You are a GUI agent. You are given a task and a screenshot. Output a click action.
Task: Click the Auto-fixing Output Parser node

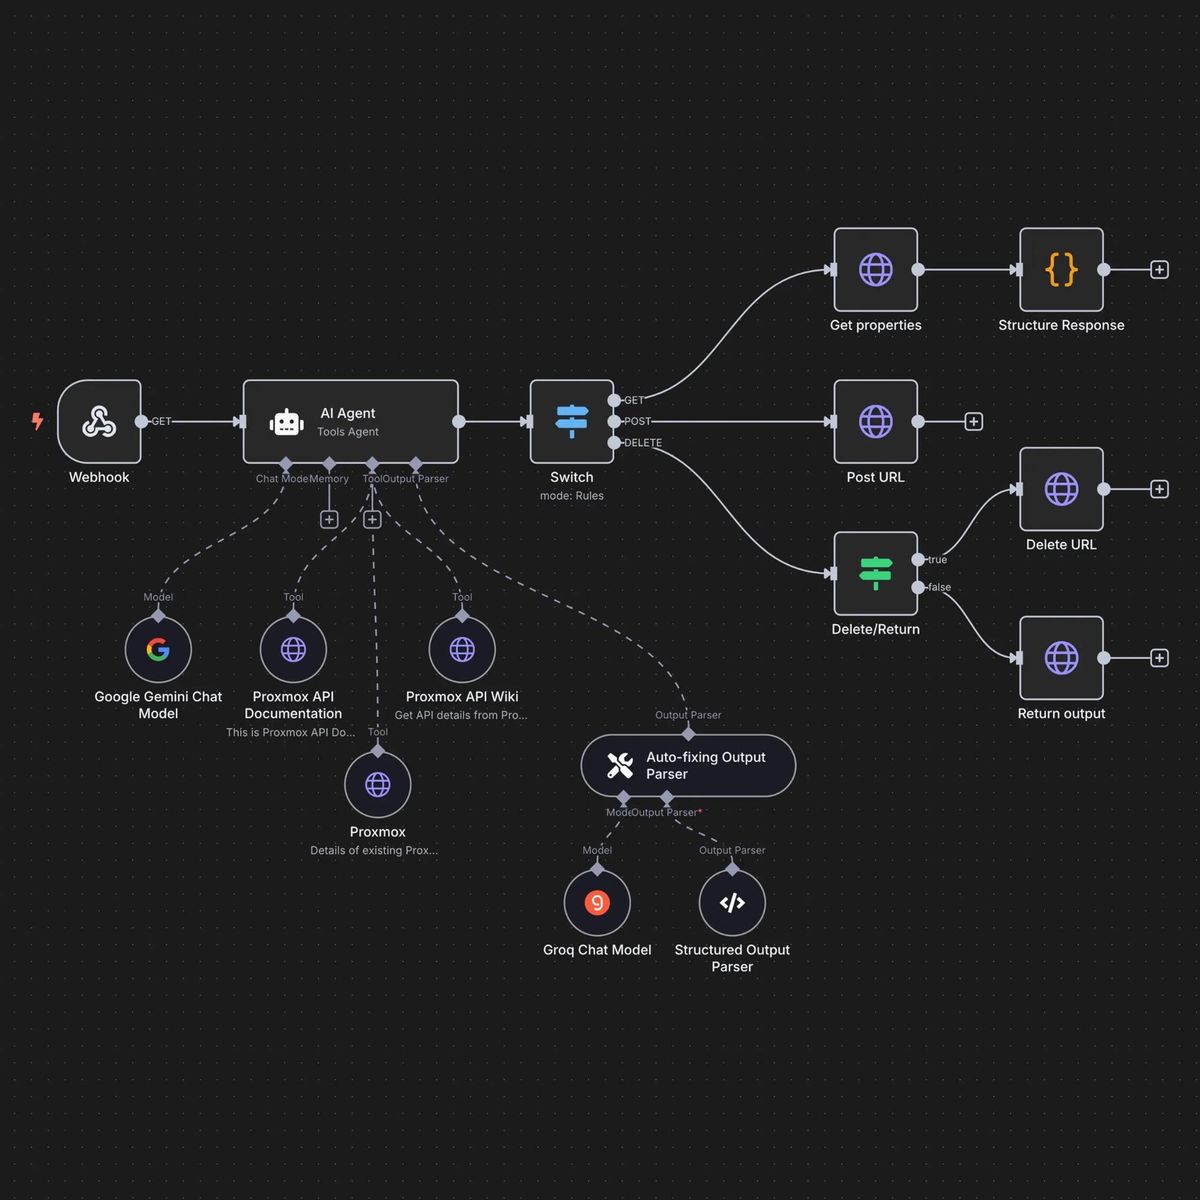tap(688, 766)
